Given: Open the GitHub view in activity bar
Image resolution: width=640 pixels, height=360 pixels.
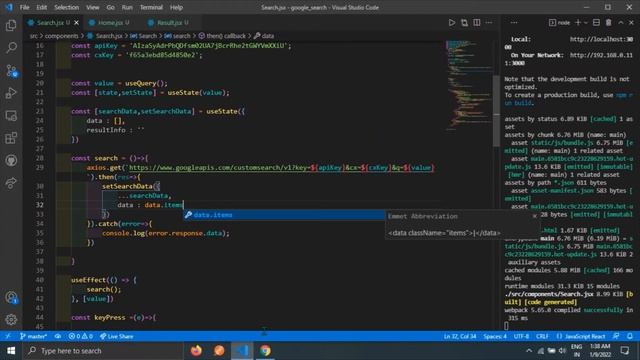Looking at the screenshot, I should pos(11,160).
